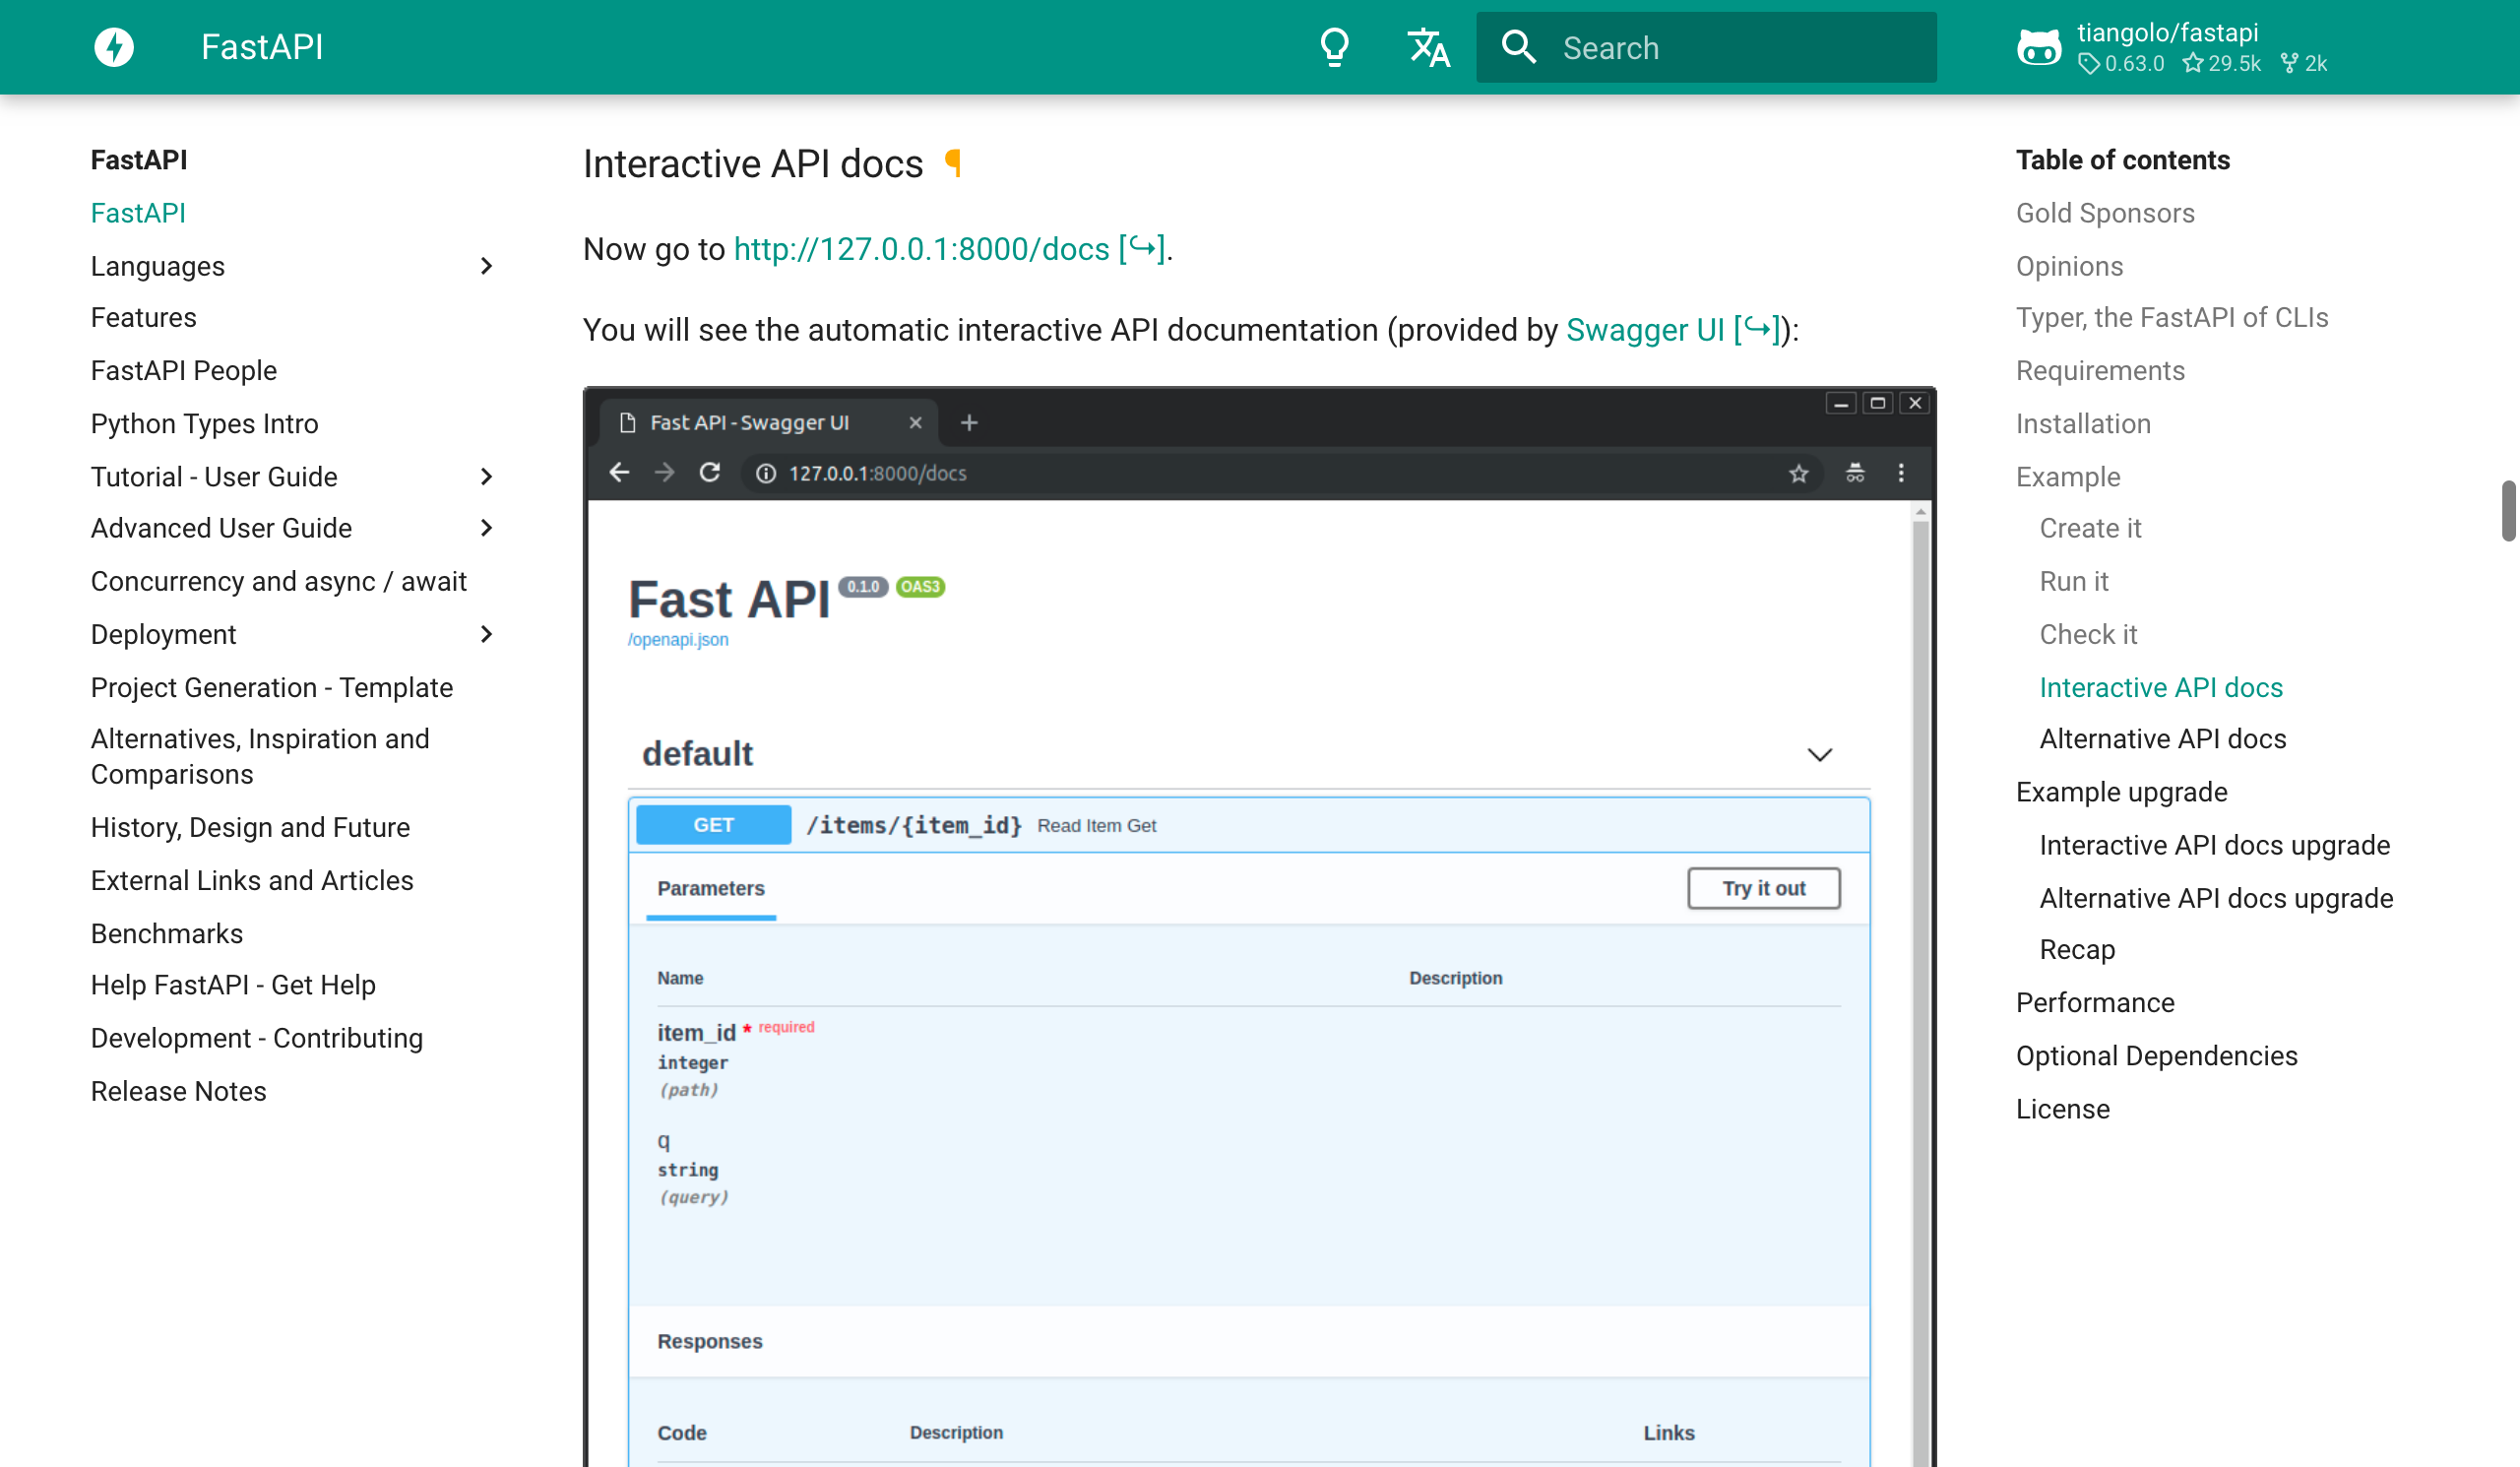The height and width of the screenshot is (1467, 2520).
Task: Jump to Check it subsection
Action: click(2088, 634)
